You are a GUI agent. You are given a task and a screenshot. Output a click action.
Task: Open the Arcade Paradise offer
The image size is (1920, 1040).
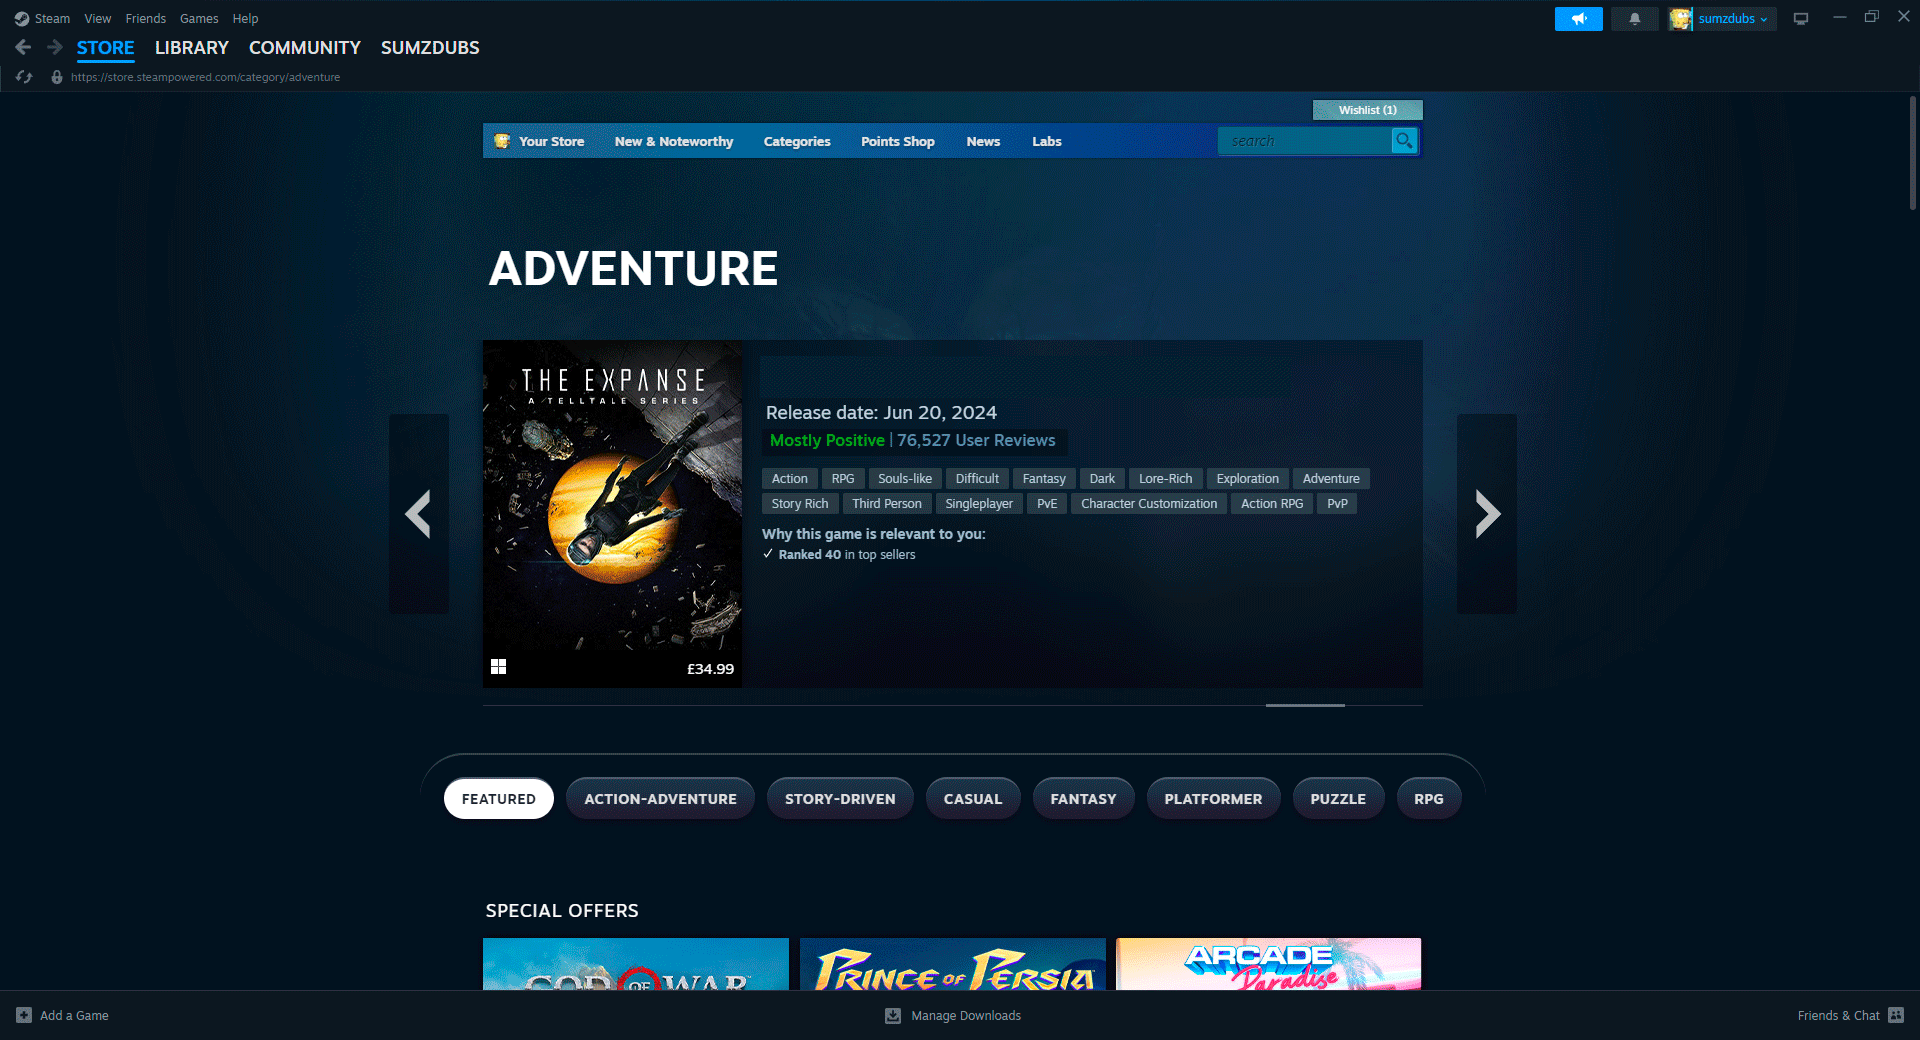(1268, 964)
